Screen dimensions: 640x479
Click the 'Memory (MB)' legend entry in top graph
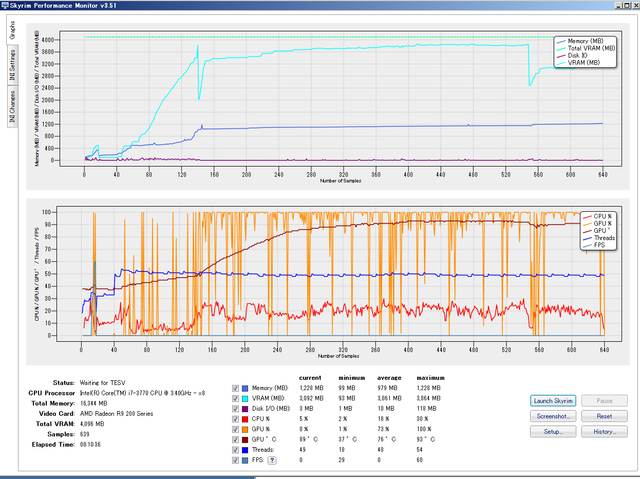click(x=585, y=41)
